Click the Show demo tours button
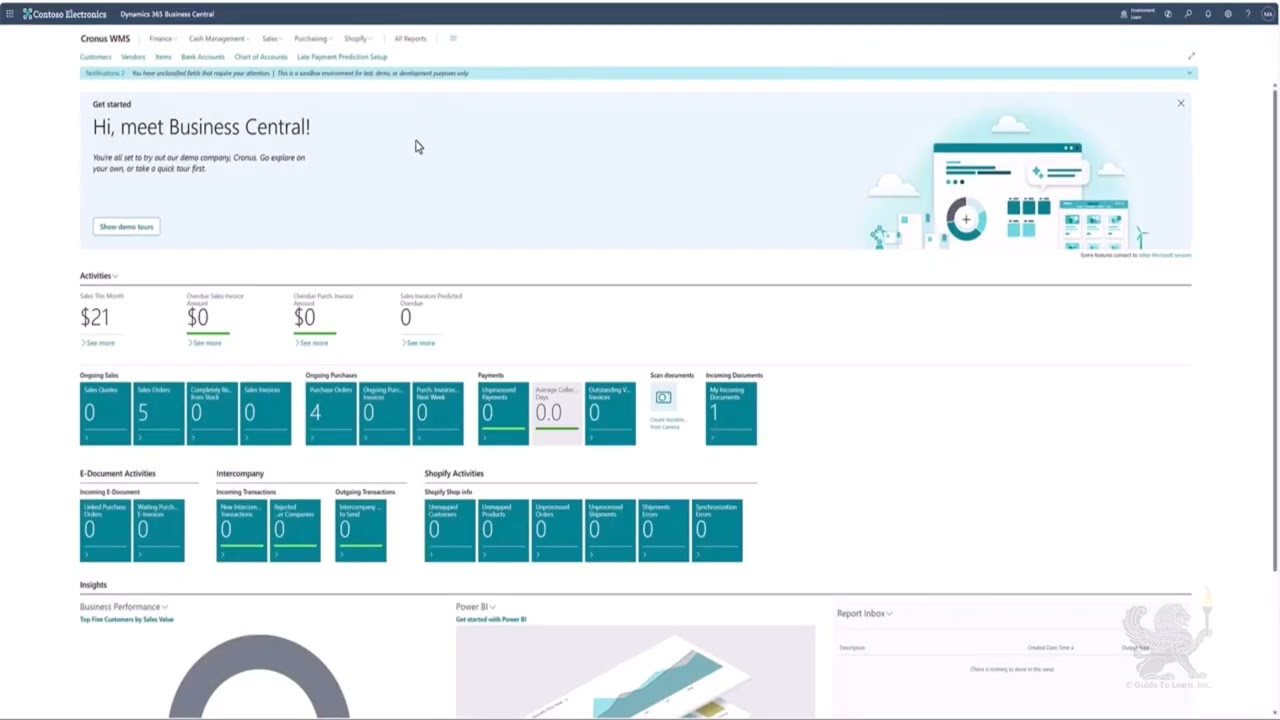The height and width of the screenshot is (720, 1280). point(126,227)
